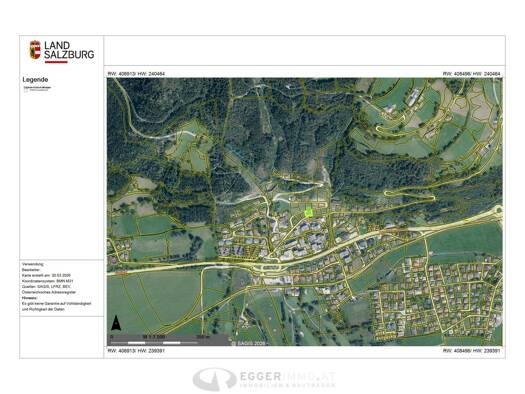Click the Legende heading
Screen dimensions: 525x394
(35, 80)
